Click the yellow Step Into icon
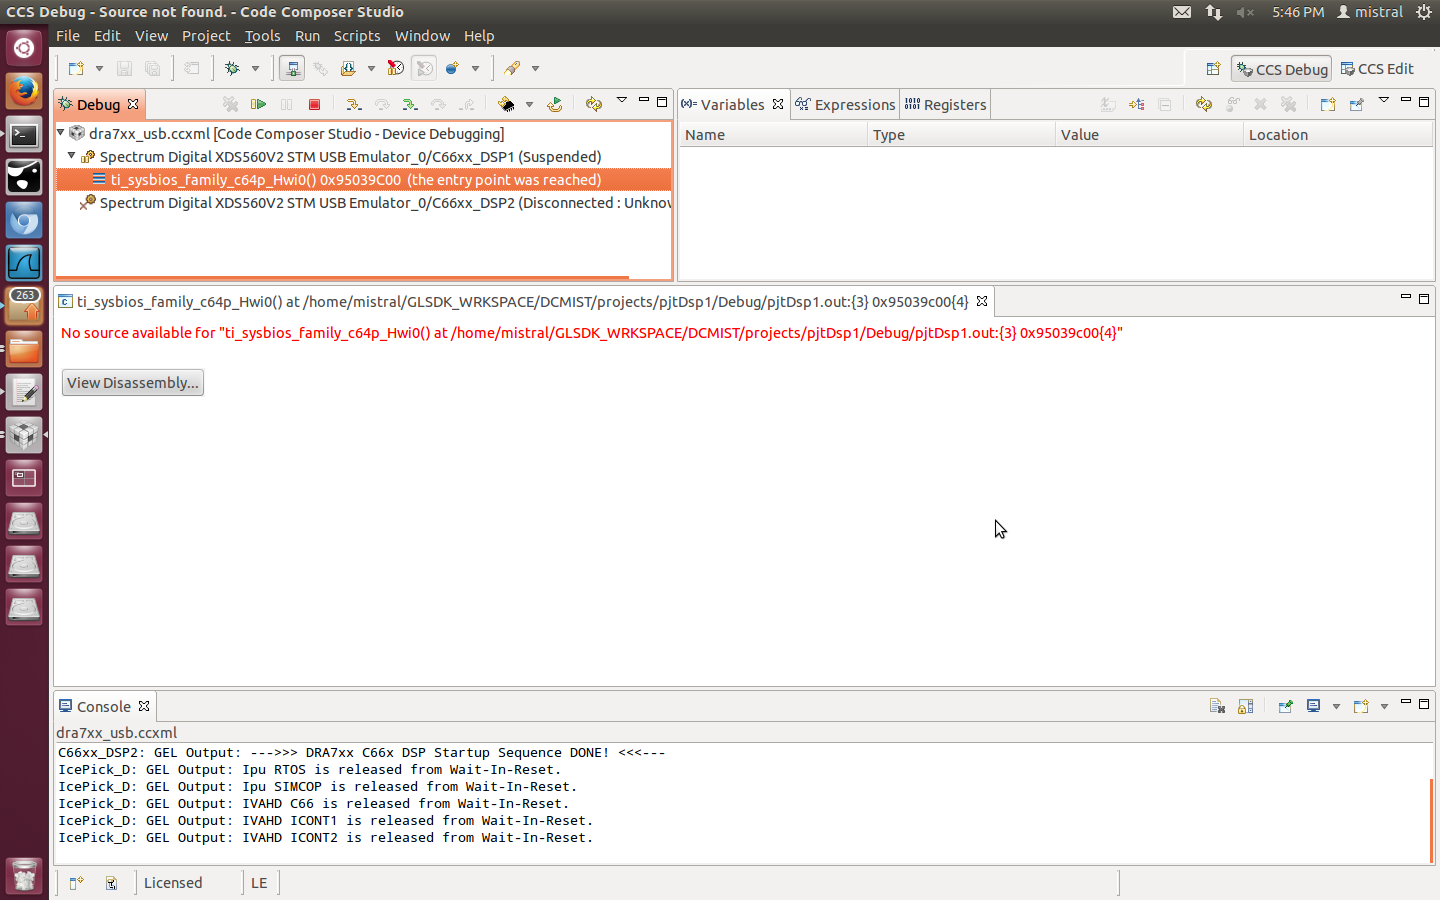 click(353, 104)
